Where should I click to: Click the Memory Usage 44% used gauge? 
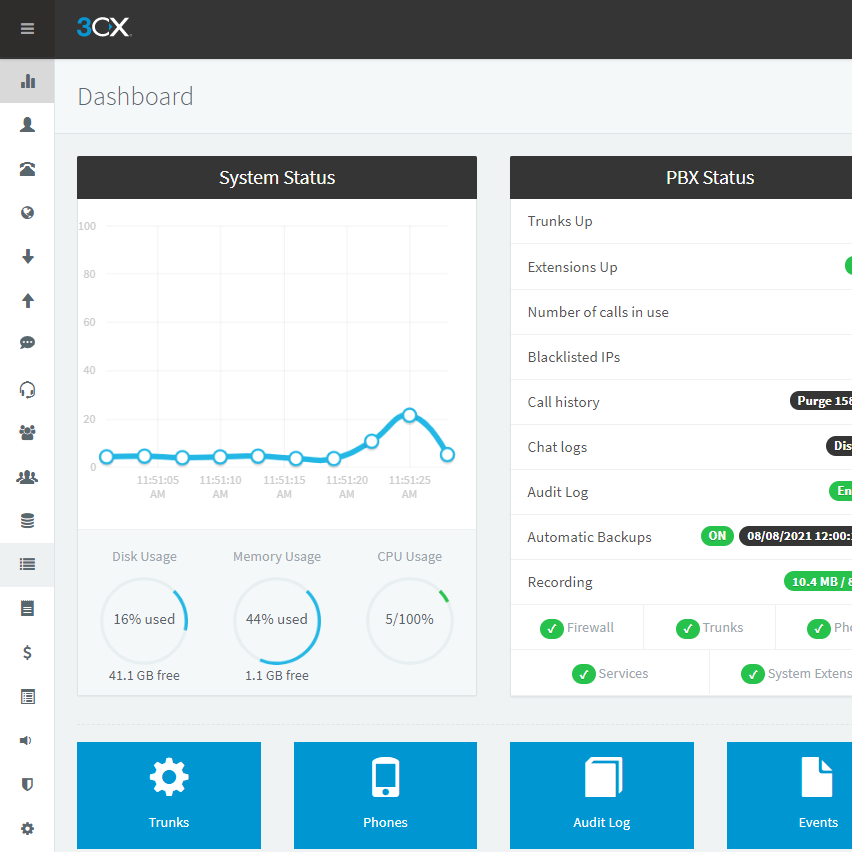pyautogui.click(x=277, y=621)
